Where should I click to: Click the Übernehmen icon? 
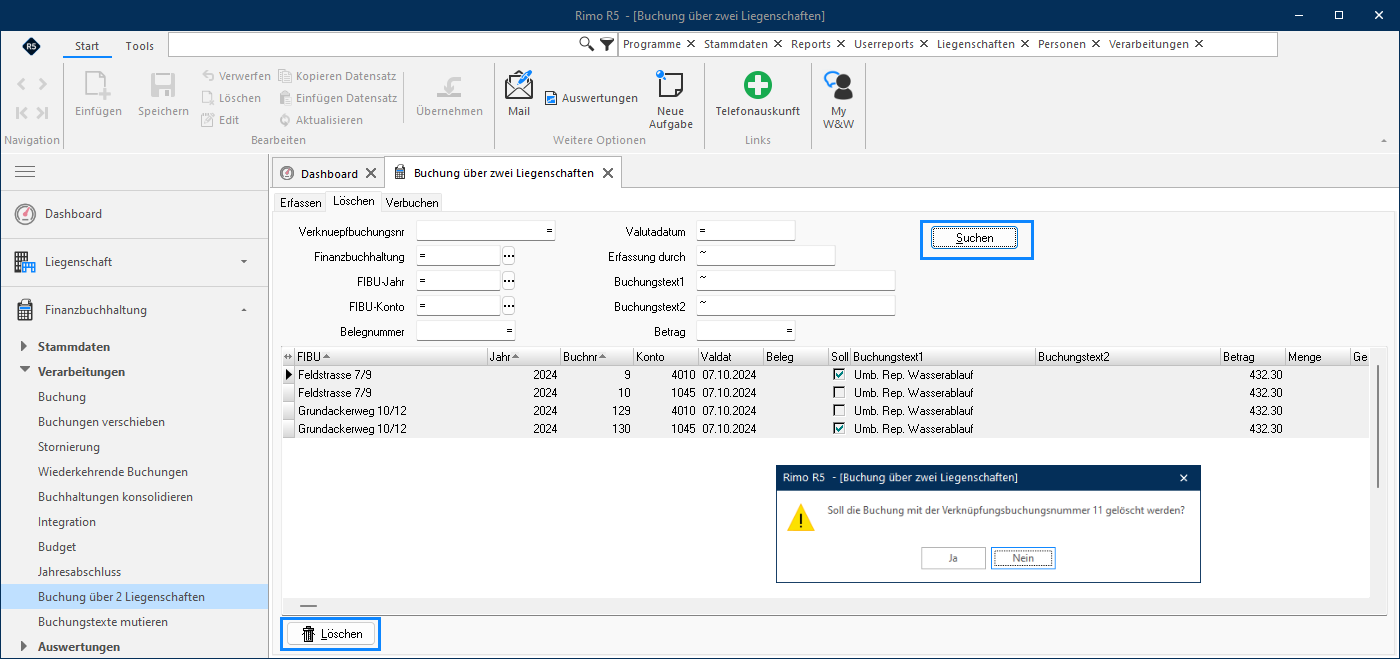click(x=449, y=86)
